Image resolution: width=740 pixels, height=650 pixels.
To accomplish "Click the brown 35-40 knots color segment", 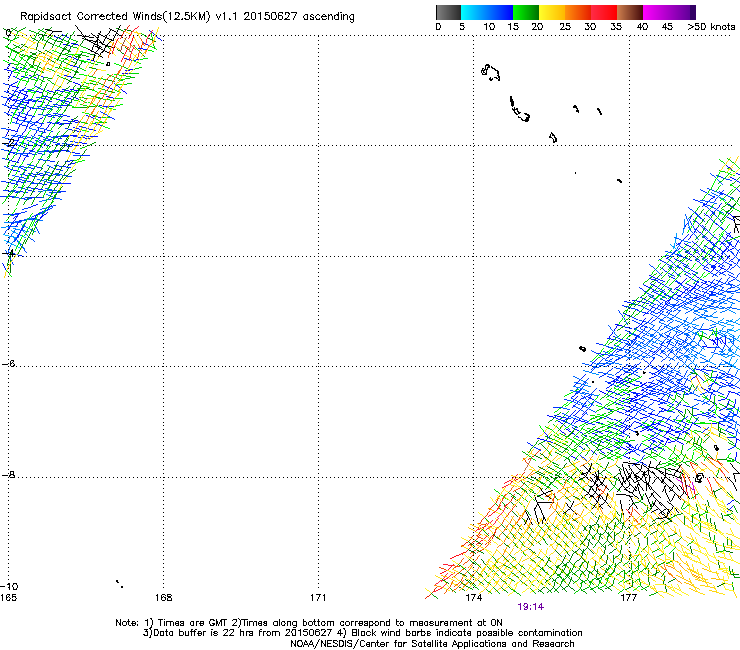I will tap(630, 12).
